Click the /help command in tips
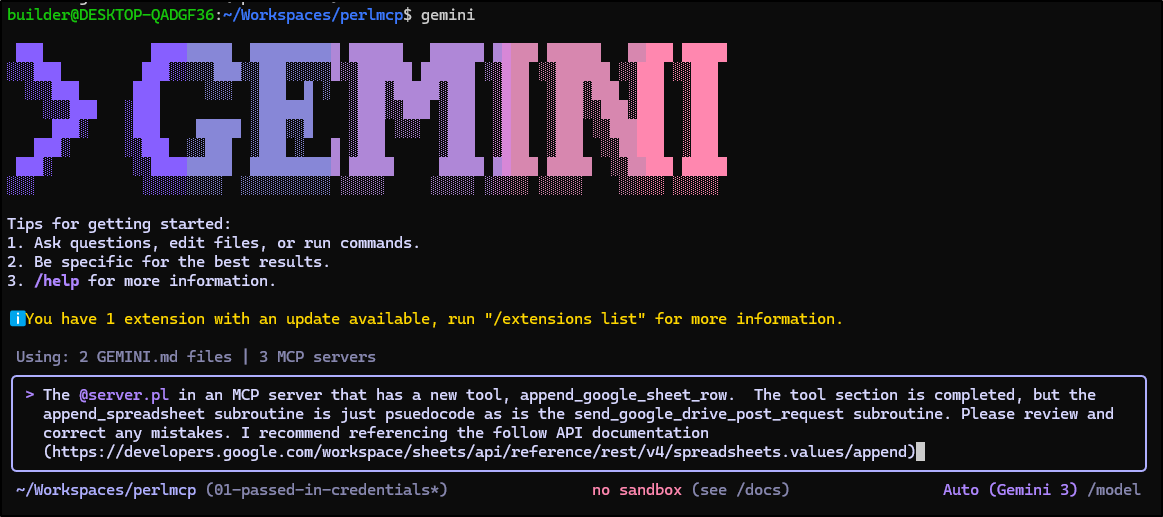 point(57,281)
